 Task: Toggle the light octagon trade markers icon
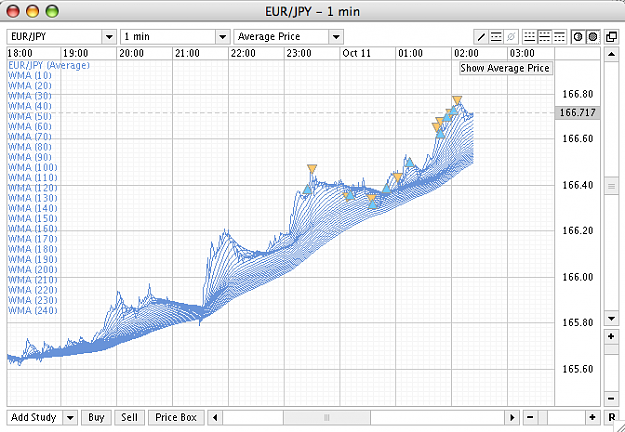pos(578,37)
